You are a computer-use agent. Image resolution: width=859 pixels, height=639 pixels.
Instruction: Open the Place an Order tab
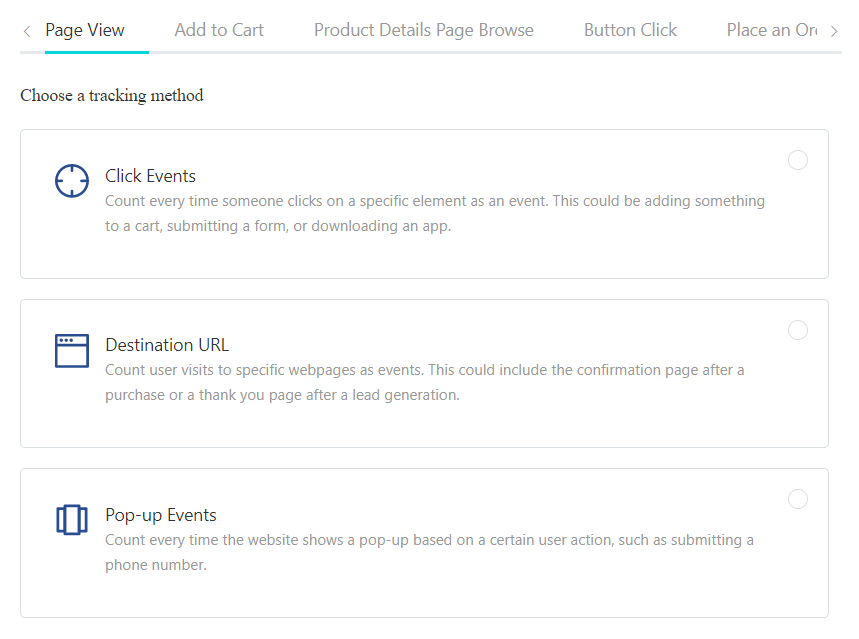772,30
